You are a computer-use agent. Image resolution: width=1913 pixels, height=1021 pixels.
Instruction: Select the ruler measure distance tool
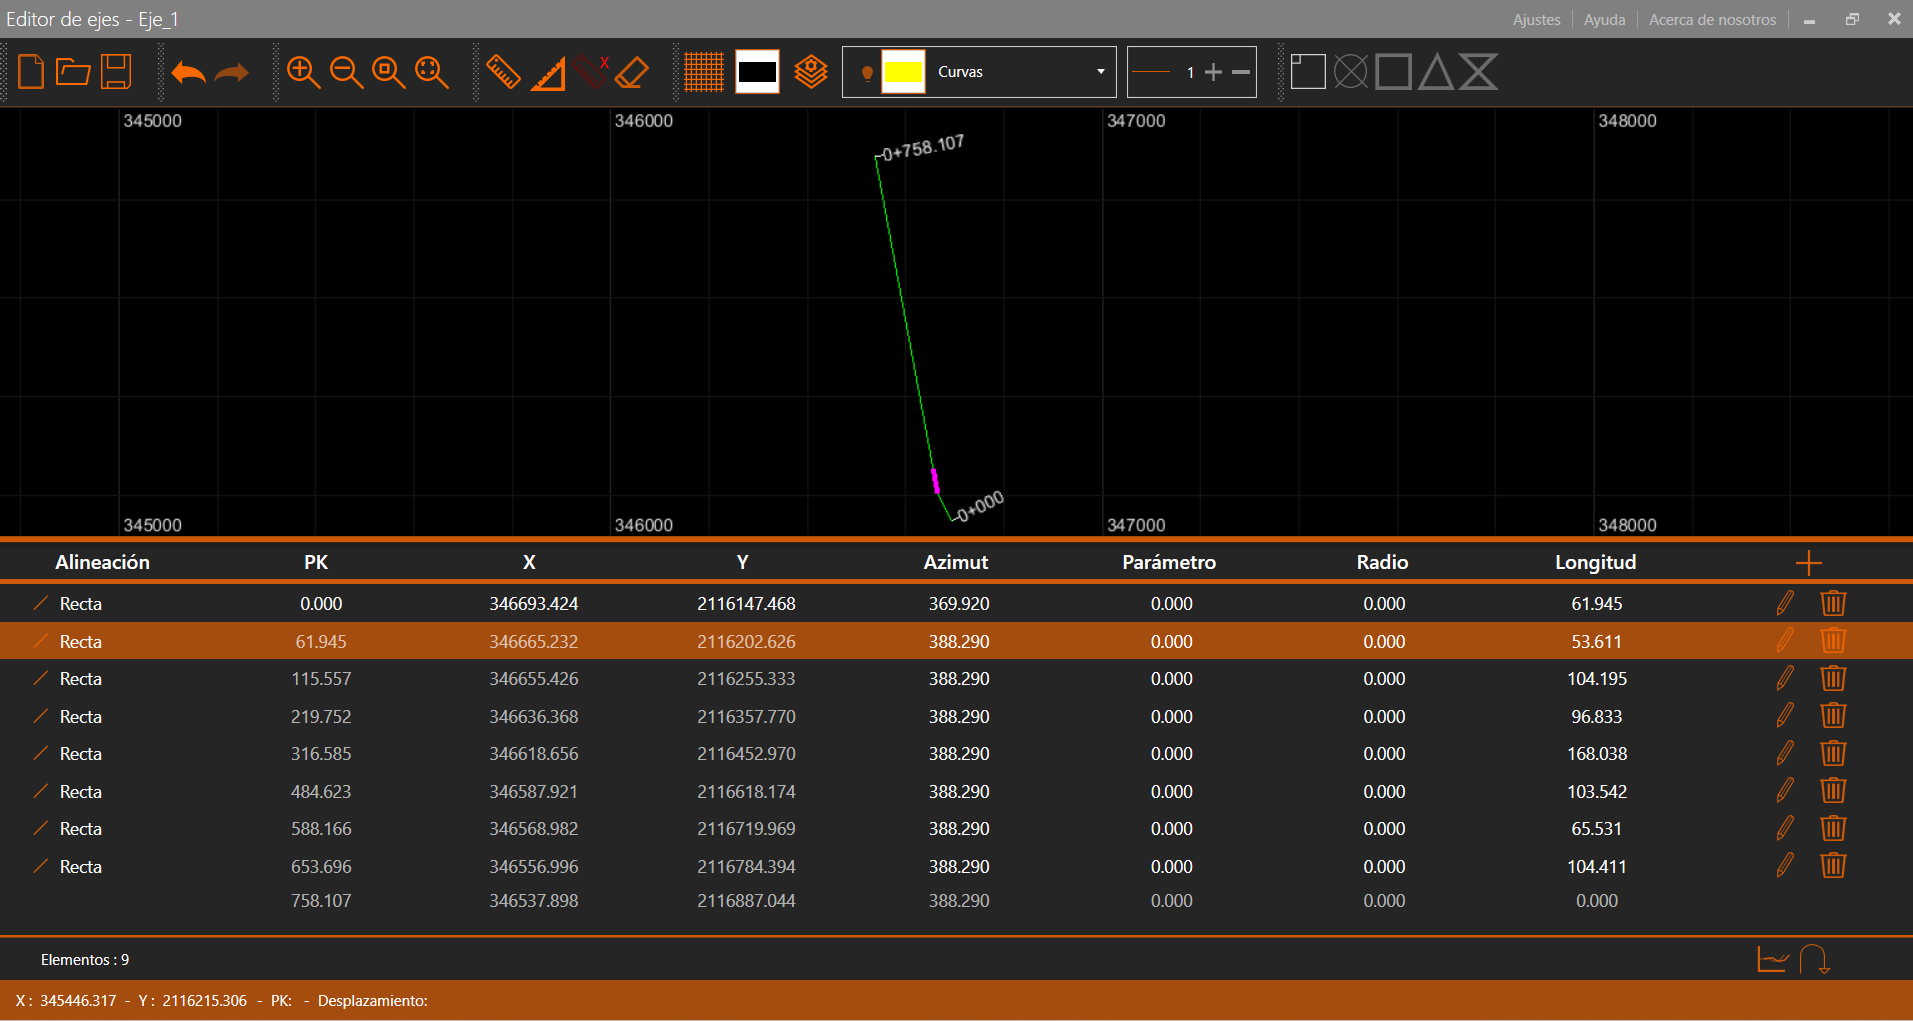[x=503, y=72]
